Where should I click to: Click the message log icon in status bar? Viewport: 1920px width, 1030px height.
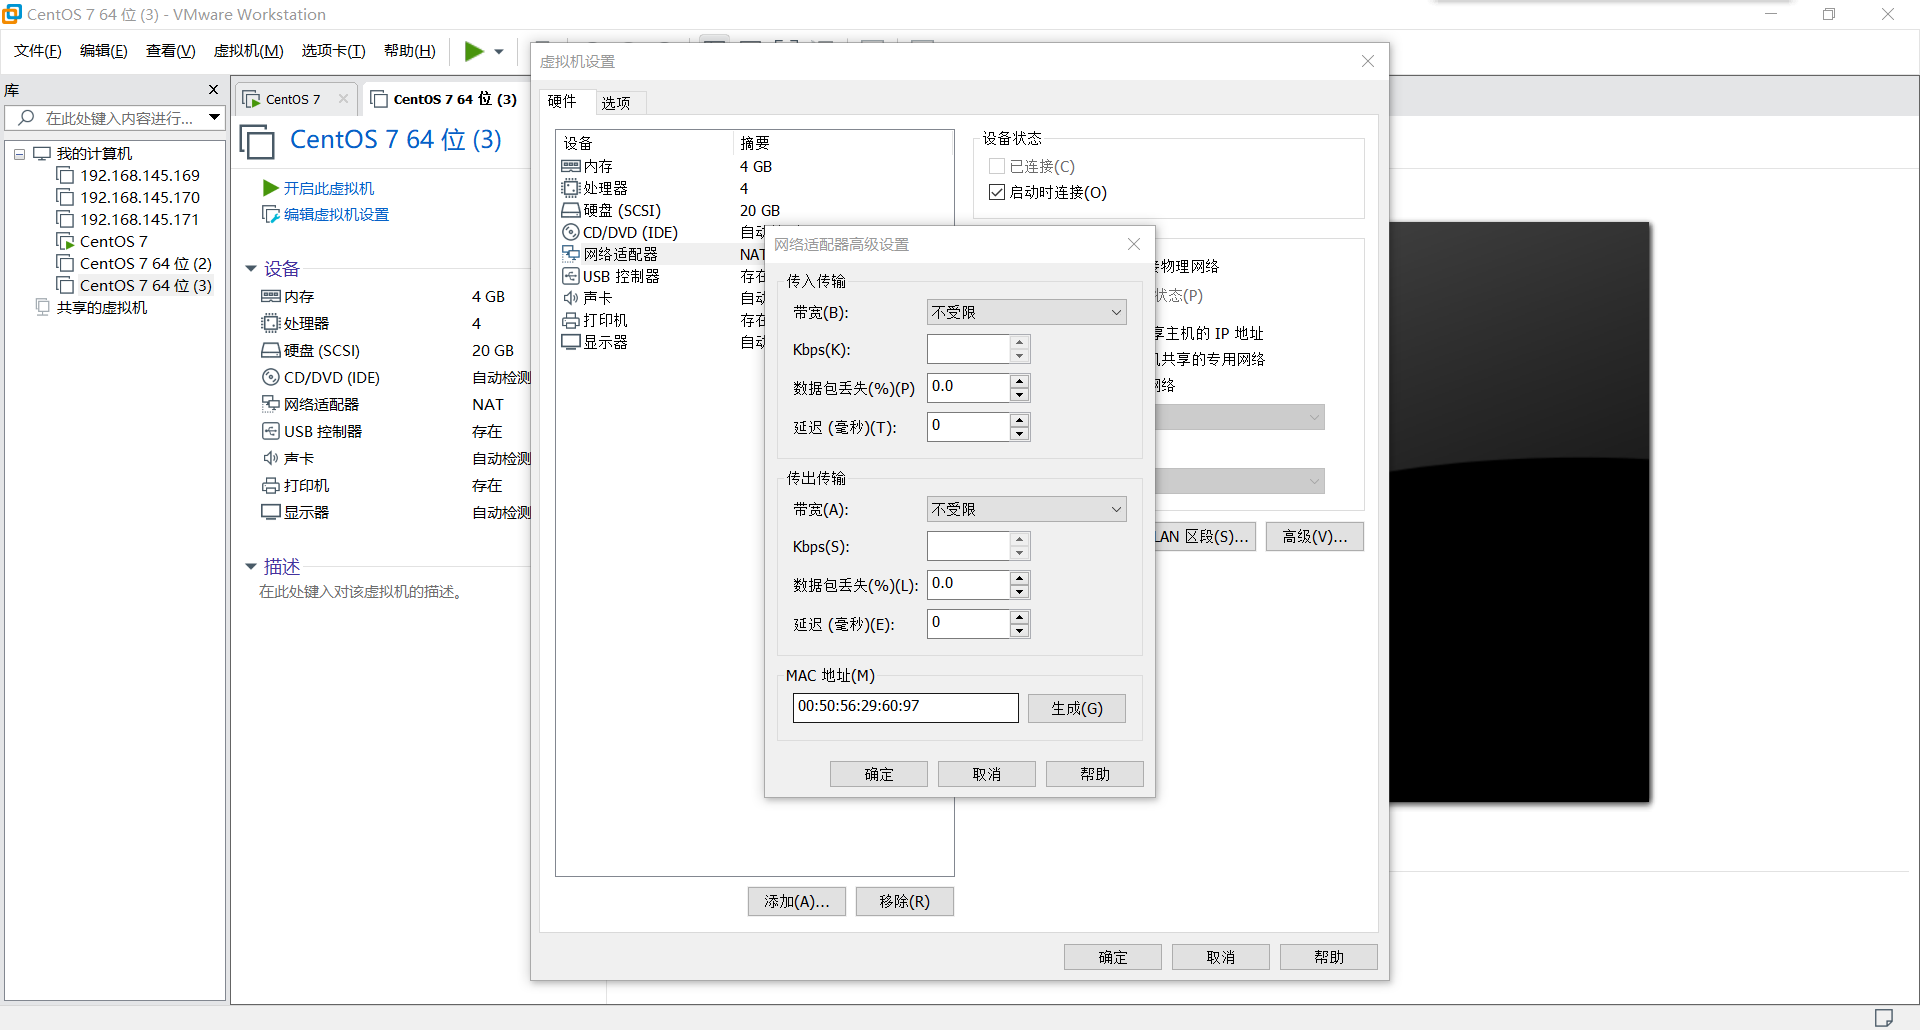pyautogui.click(x=1884, y=1018)
